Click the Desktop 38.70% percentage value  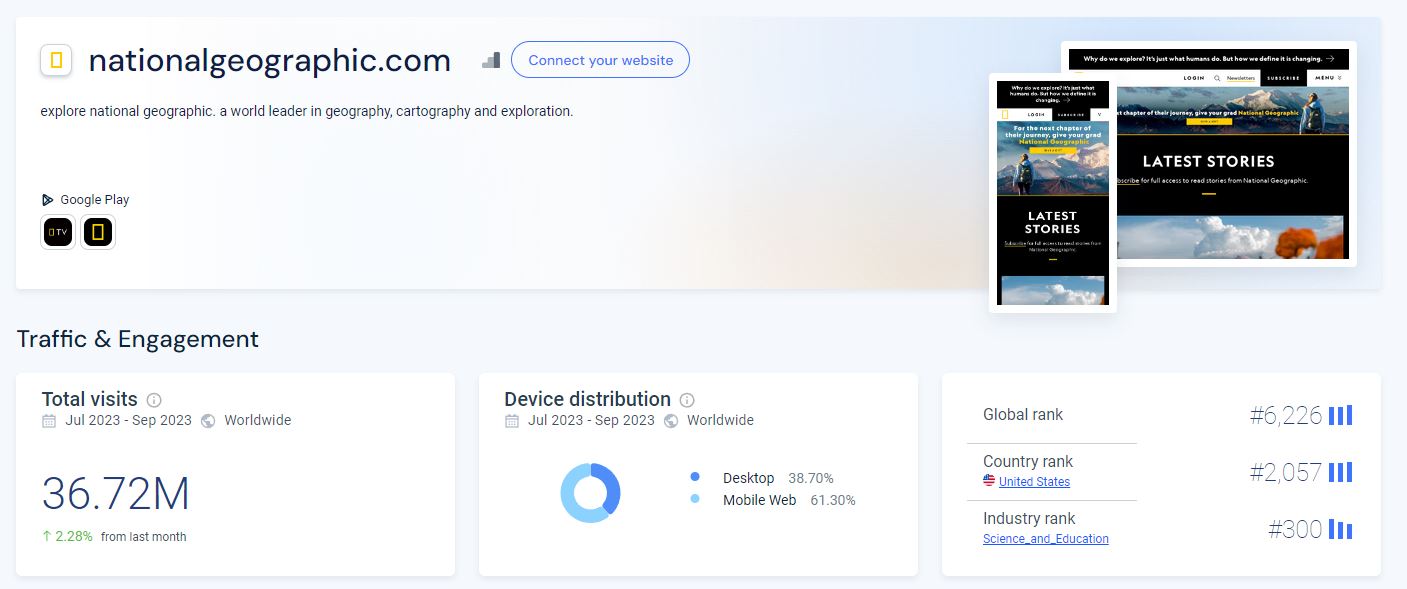tap(811, 478)
